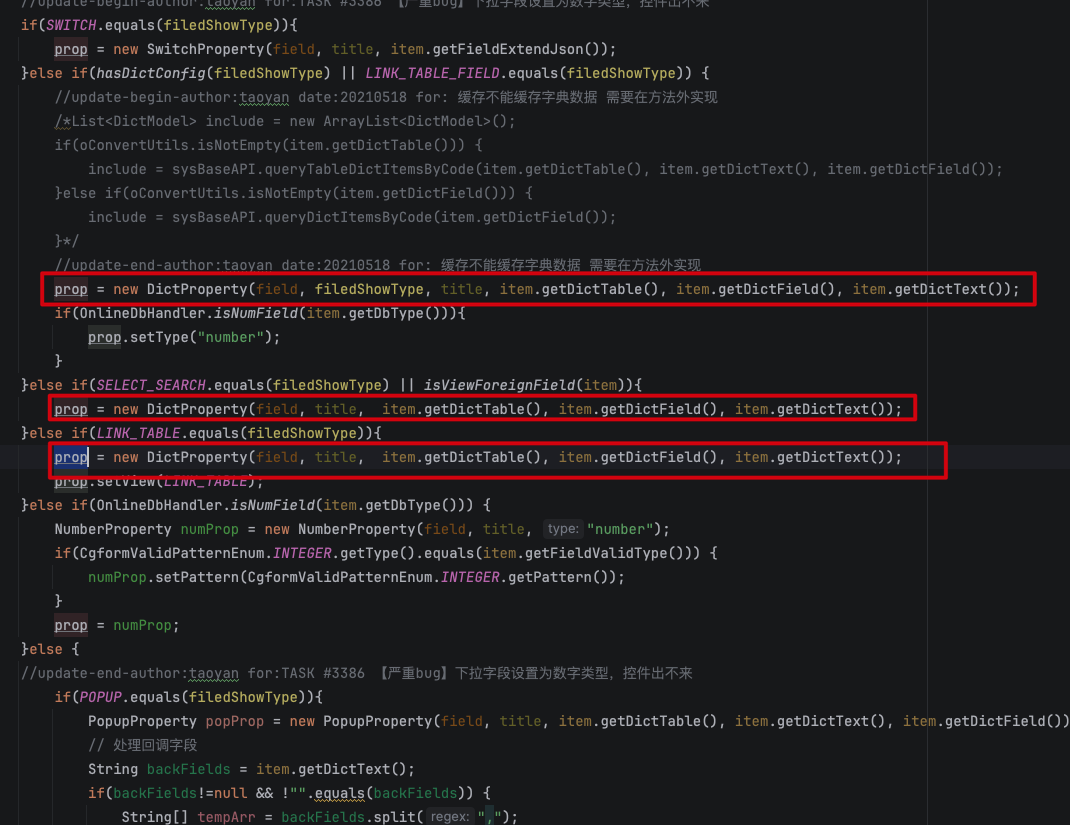Screen dimensions: 1070x825
Task: Click the highlighted prop variable at the caret
Action: point(71,457)
